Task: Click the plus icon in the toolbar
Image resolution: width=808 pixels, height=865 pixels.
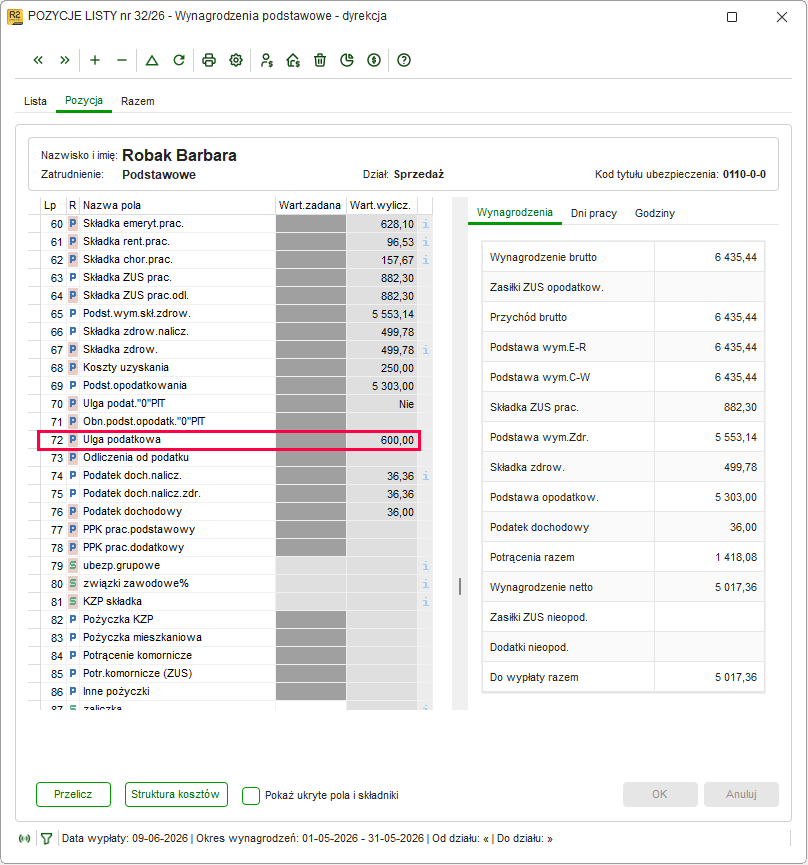Action: click(95, 60)
